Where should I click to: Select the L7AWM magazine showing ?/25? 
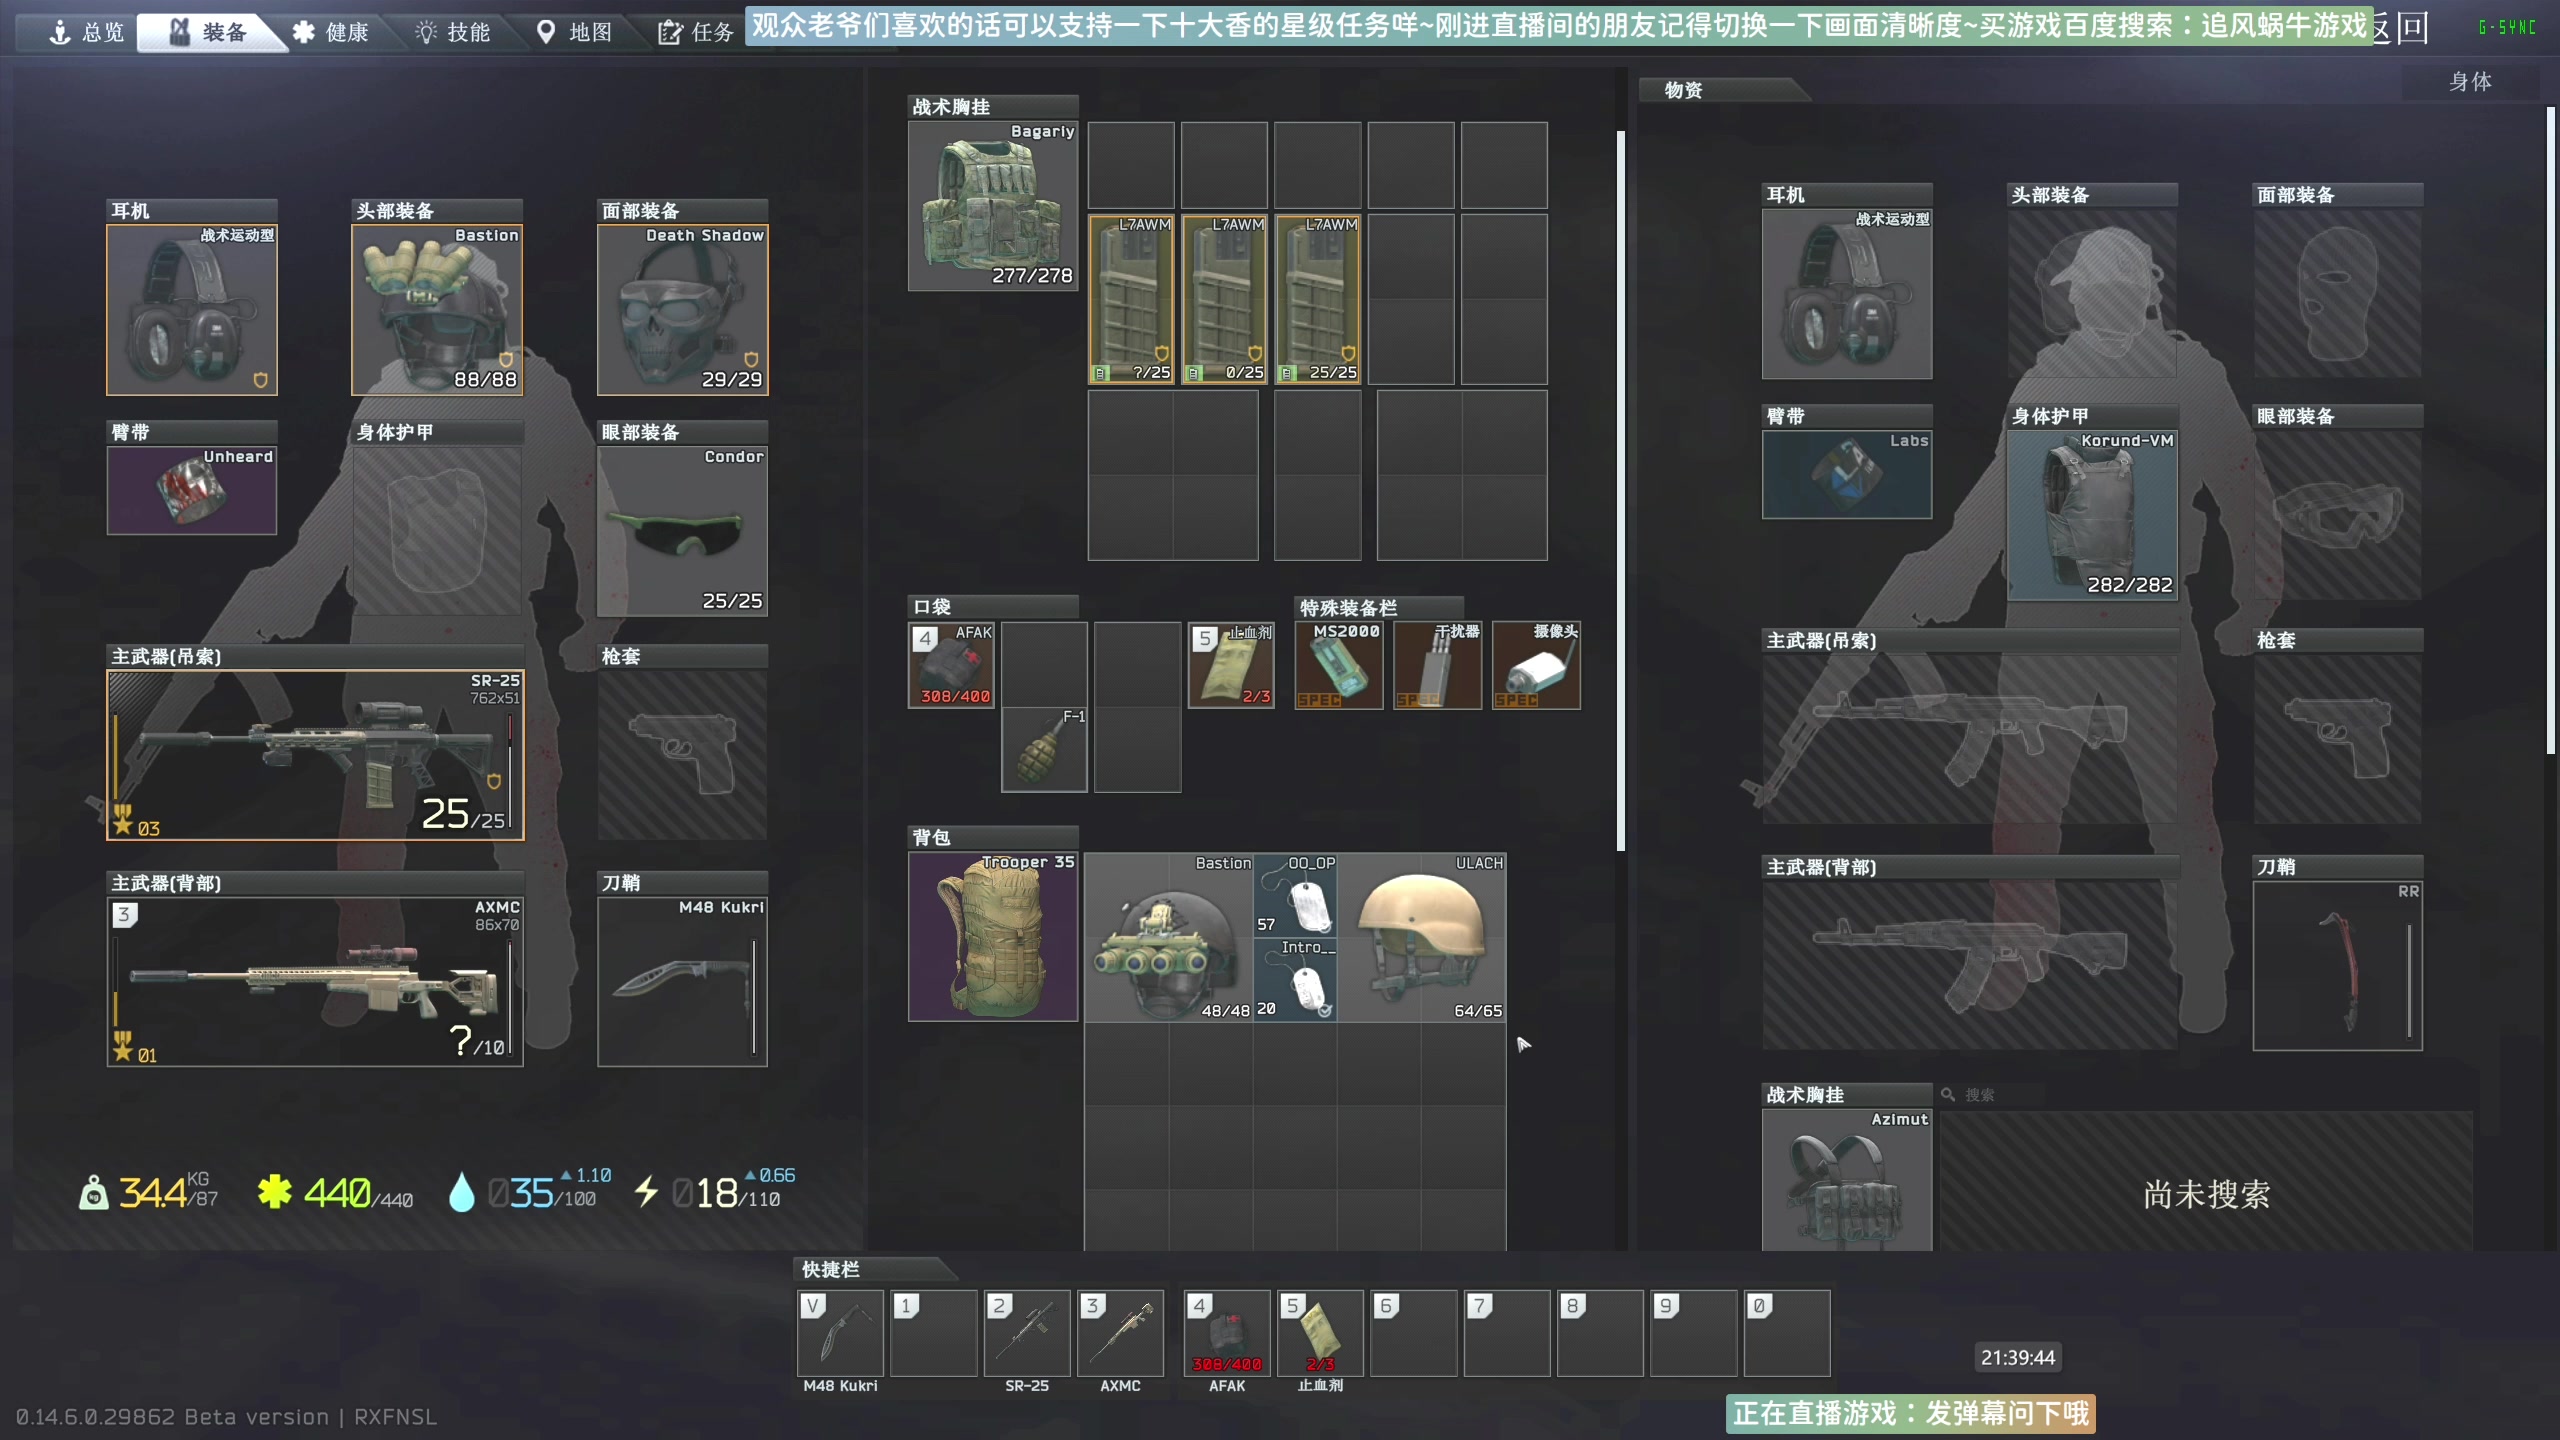(x=1131, y=299)
